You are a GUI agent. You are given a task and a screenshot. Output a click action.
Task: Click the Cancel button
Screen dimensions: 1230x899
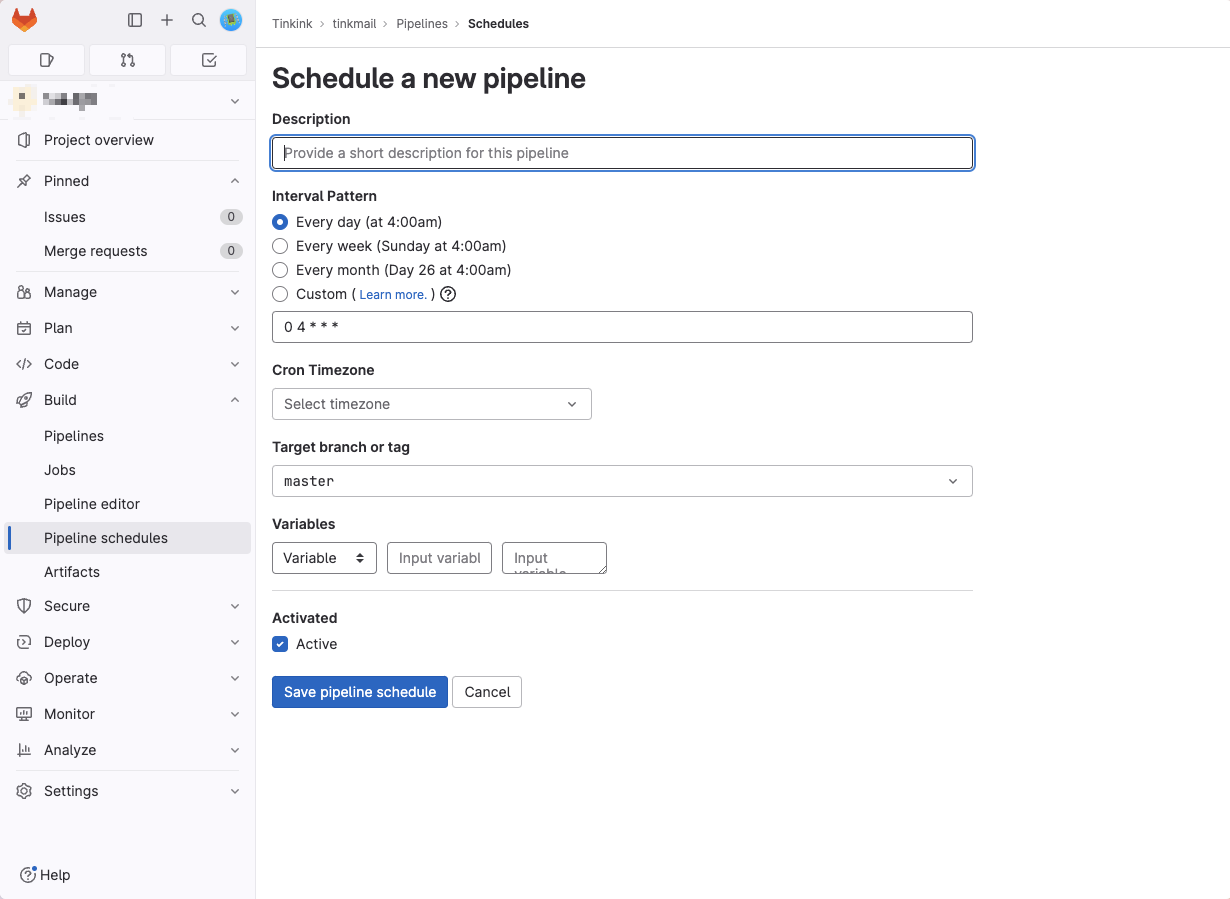[x=487, y=692]
